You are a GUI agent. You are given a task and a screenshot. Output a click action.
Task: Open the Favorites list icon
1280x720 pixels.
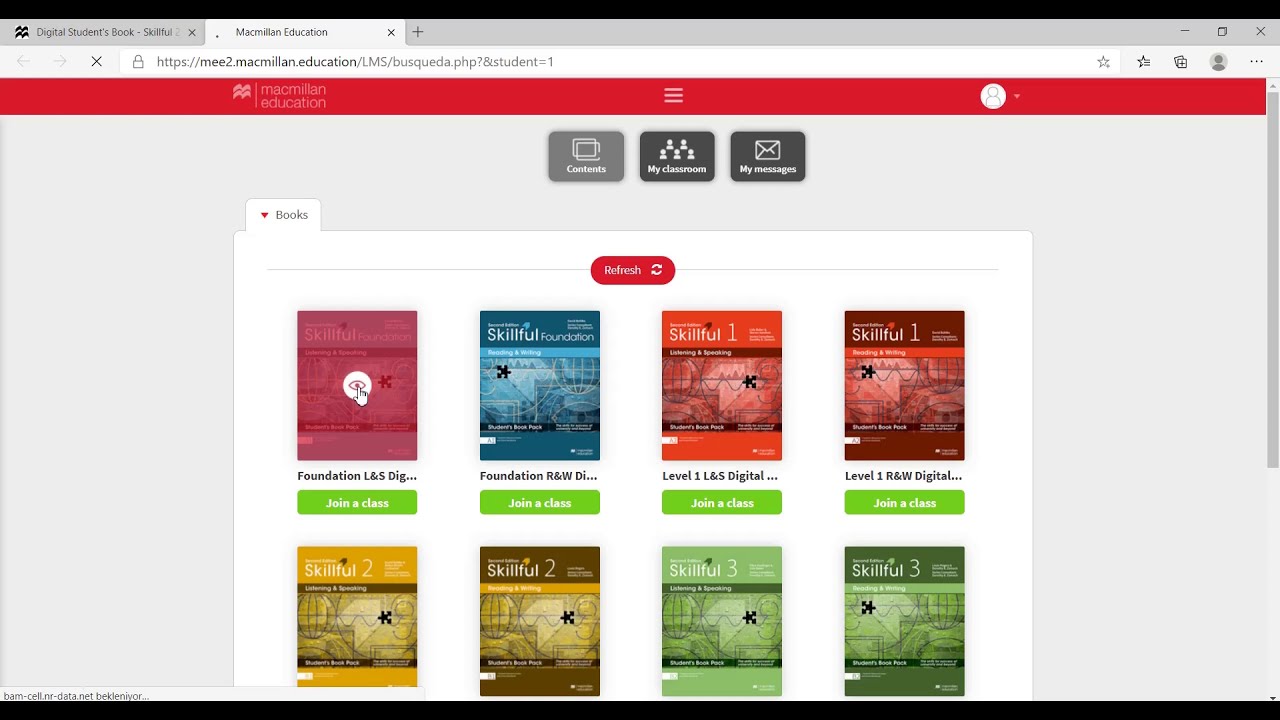coord(1144,62)
